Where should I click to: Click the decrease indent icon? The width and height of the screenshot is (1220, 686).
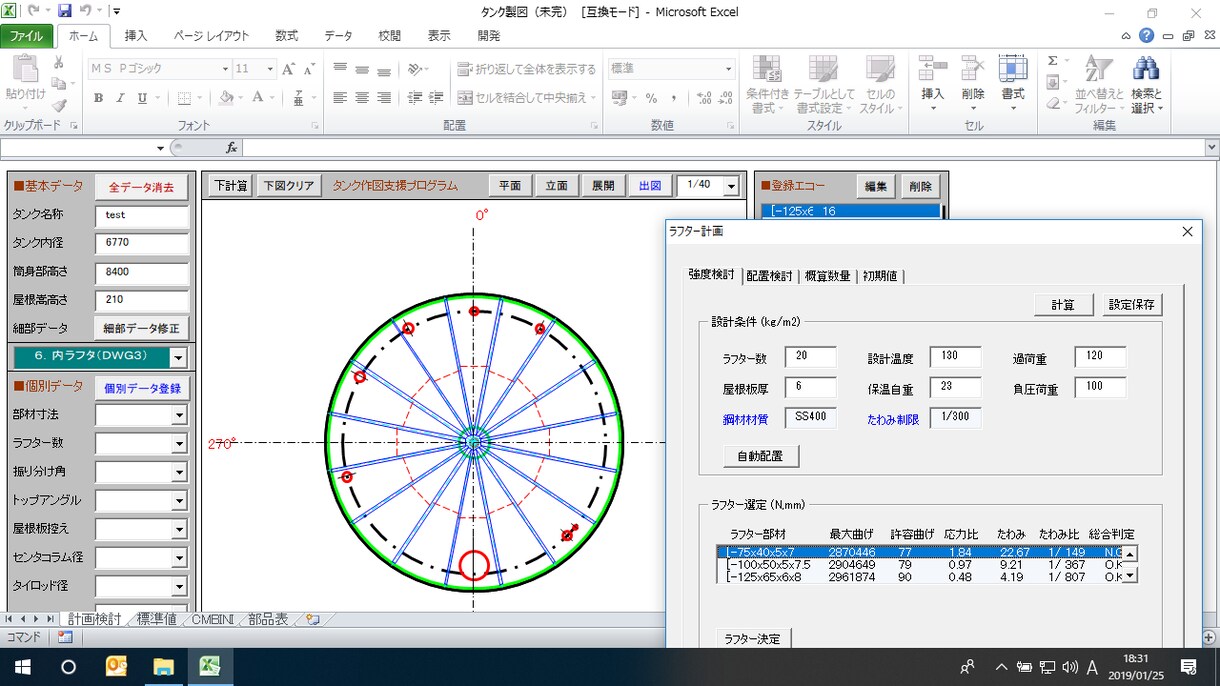coord(415,98)
